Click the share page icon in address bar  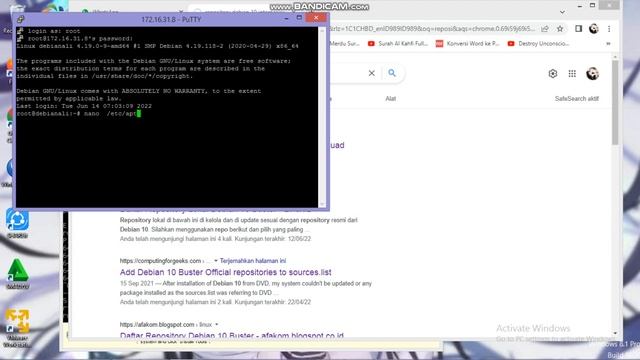coord(544,29)
